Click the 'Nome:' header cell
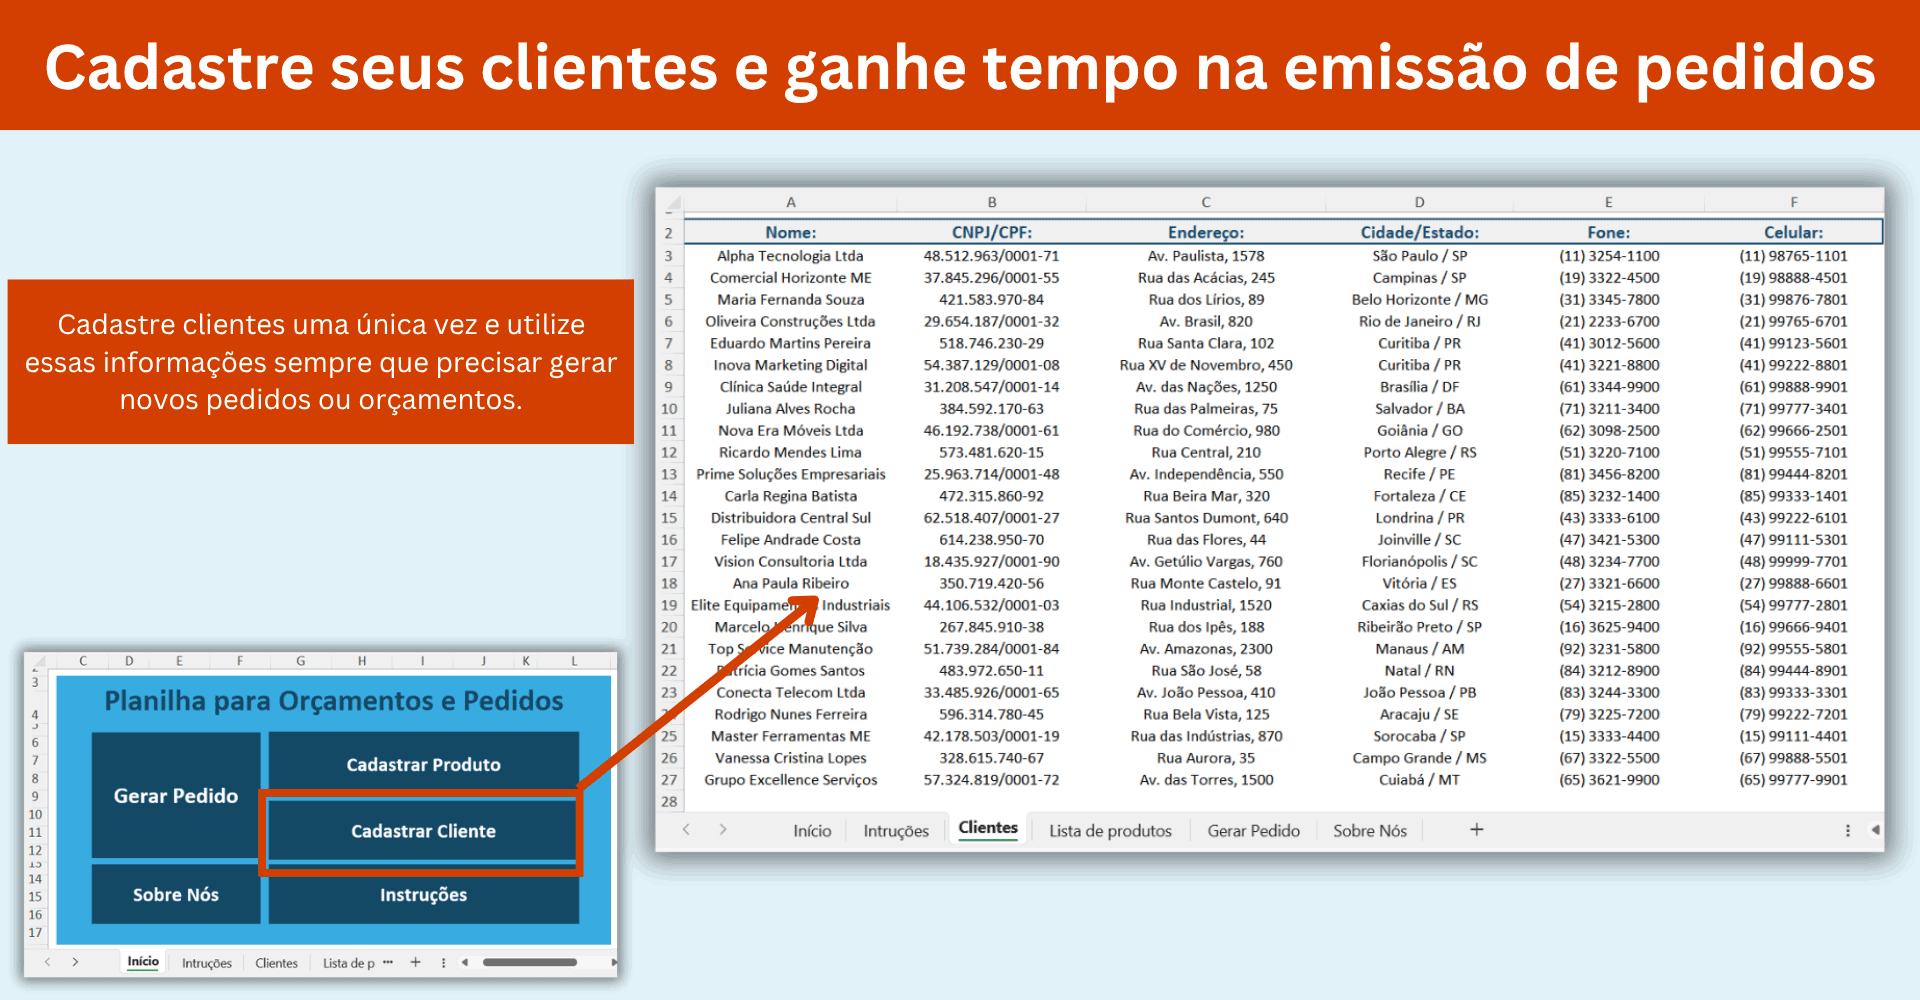Image resolution: width=1920 pixels, height=1000 pixels. 791,232
